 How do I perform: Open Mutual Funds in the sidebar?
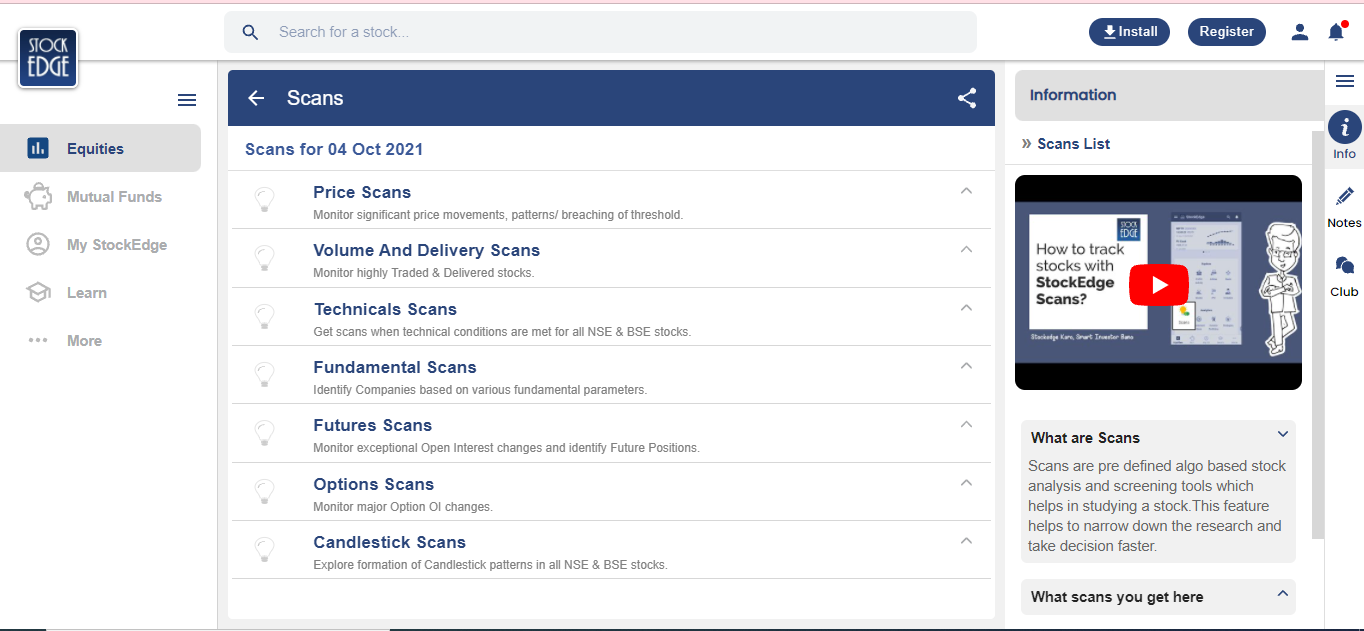(100, 197)
